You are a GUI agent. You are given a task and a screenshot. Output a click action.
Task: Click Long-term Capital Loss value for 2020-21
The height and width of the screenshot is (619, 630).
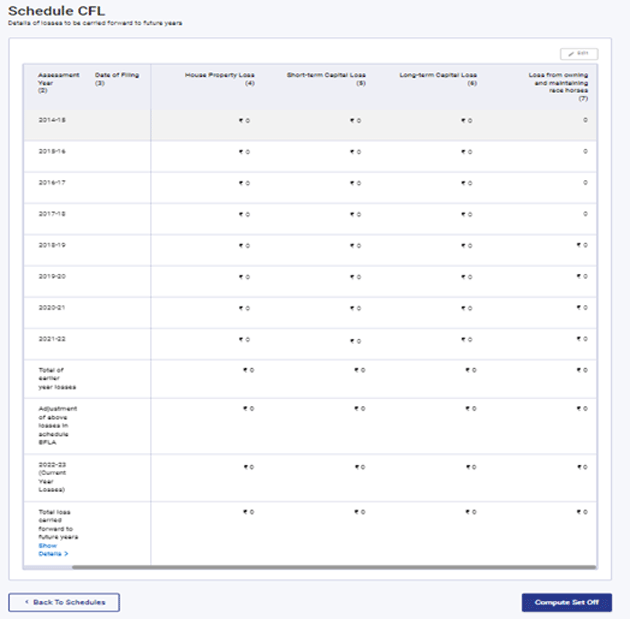pos(466,308)
